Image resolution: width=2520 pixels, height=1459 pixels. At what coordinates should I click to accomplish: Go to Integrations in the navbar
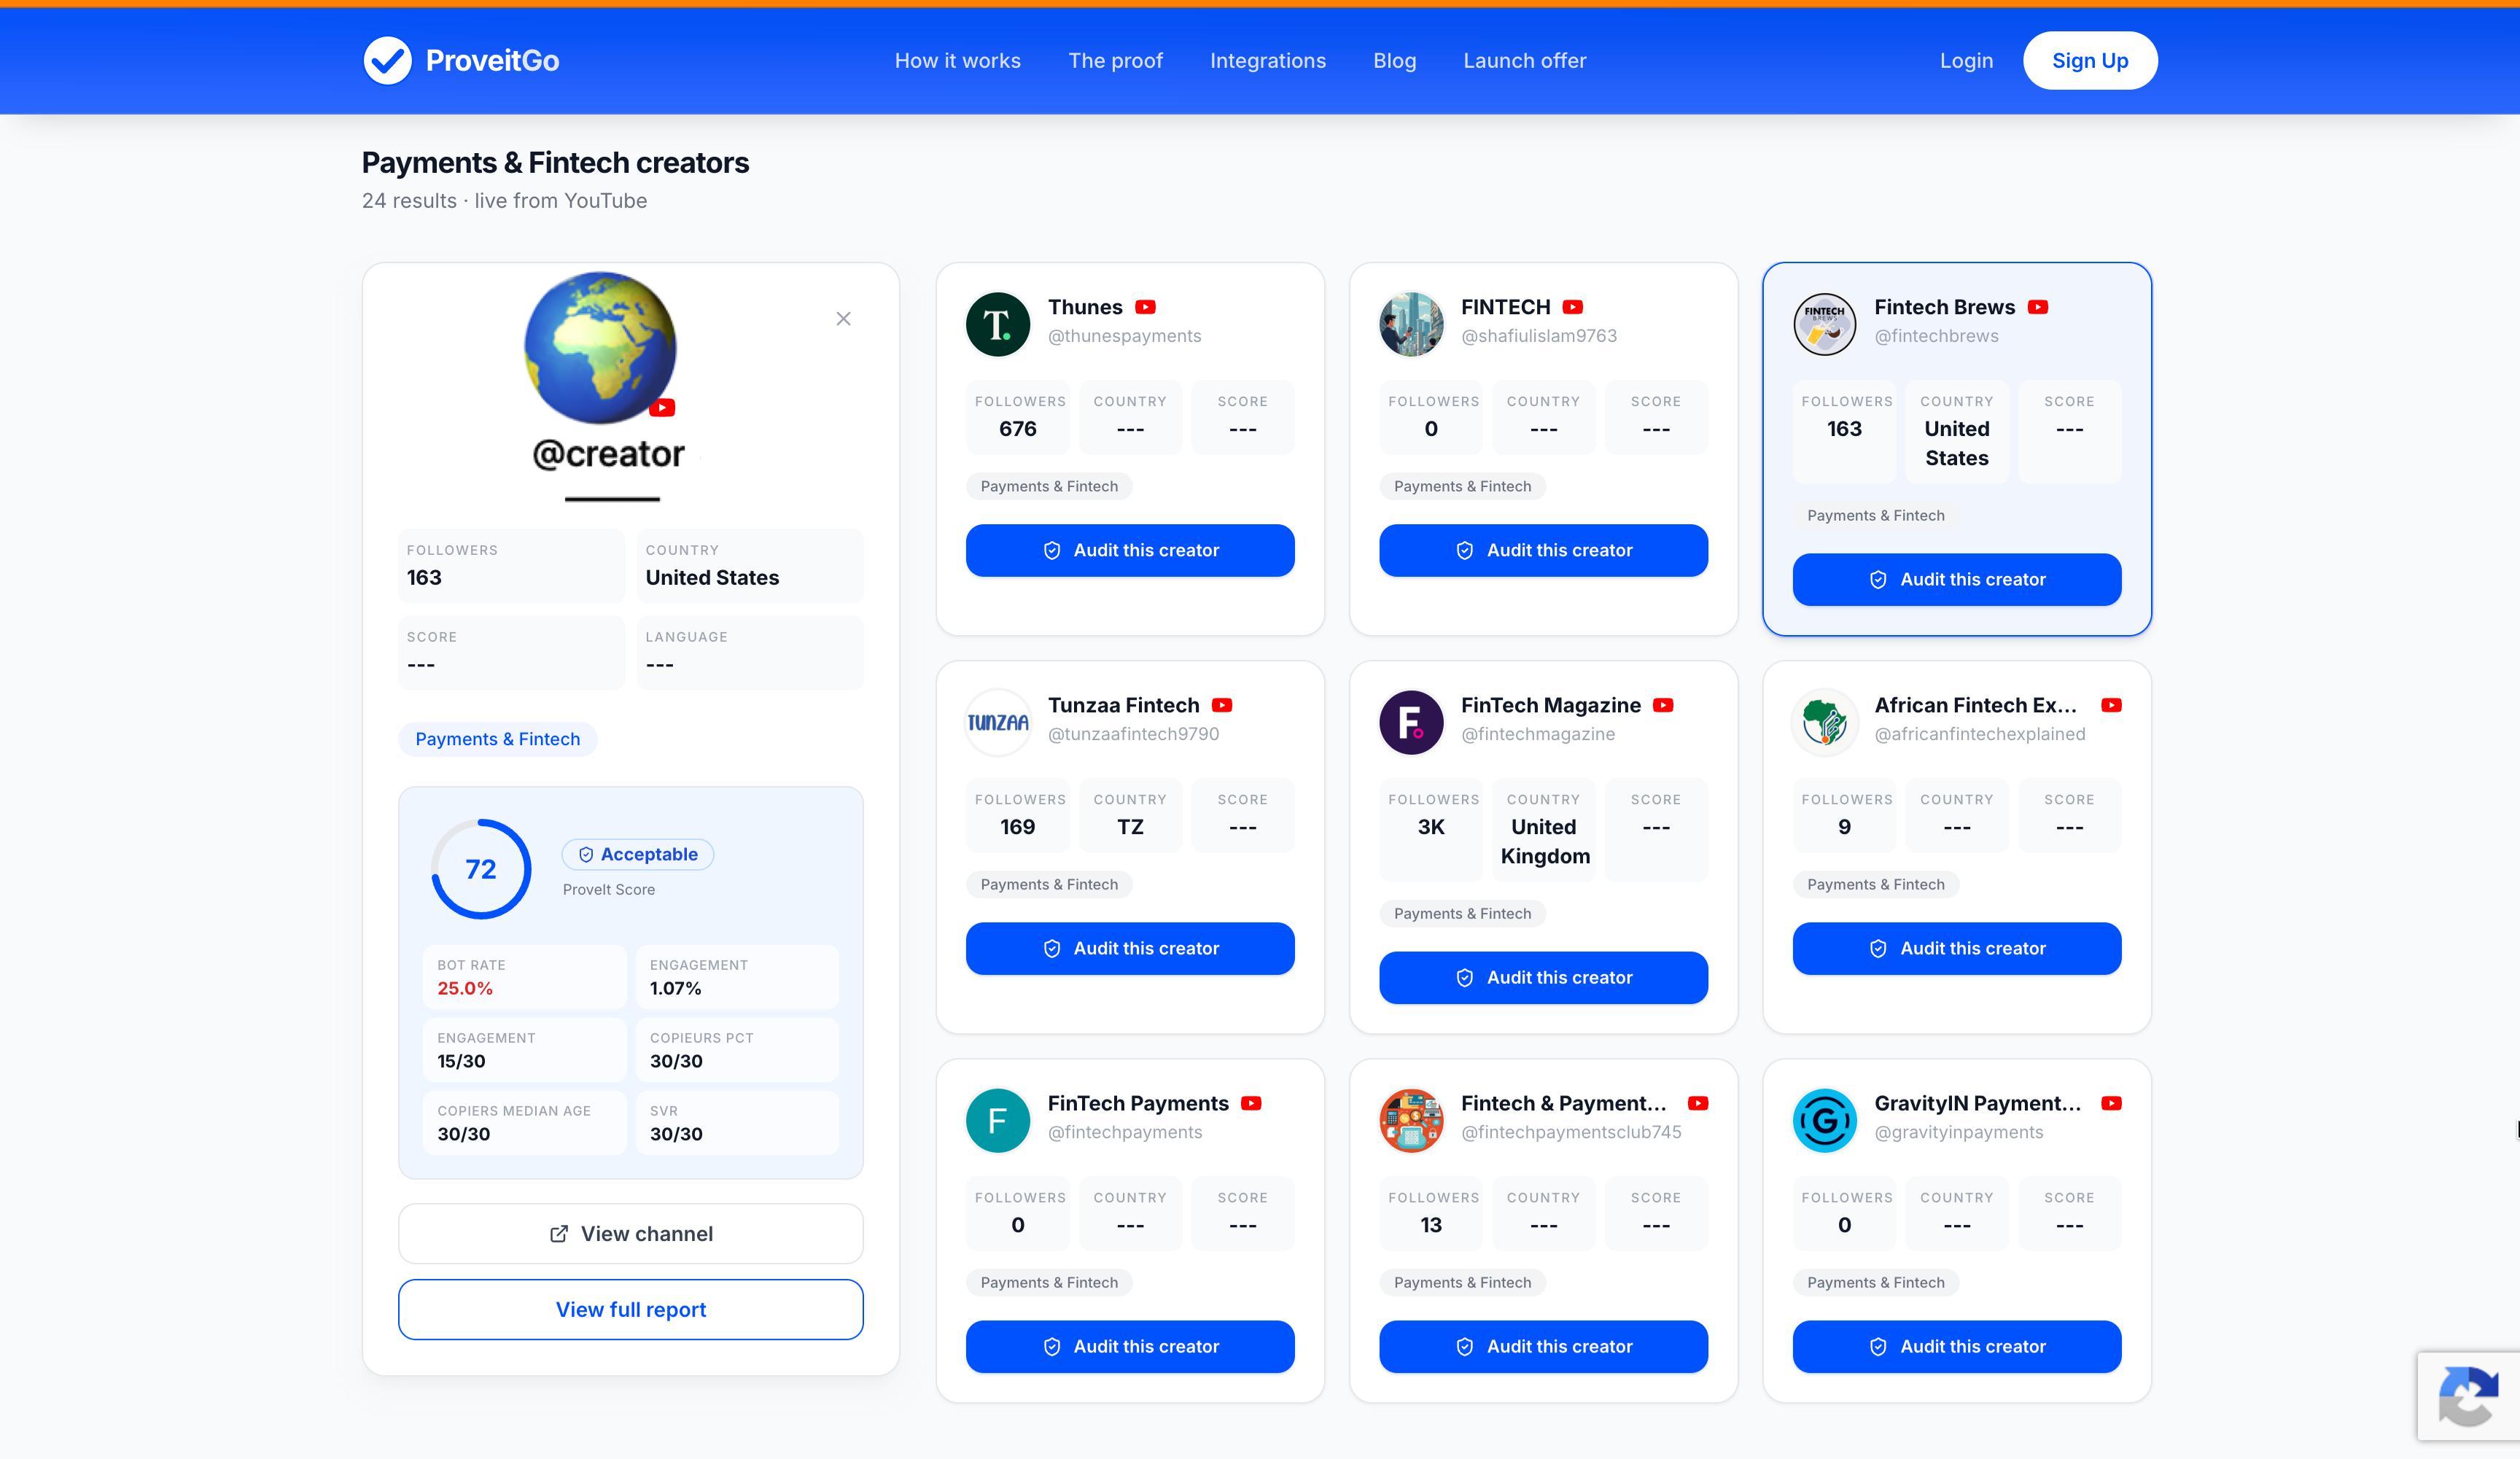[x=1267, y=60]
